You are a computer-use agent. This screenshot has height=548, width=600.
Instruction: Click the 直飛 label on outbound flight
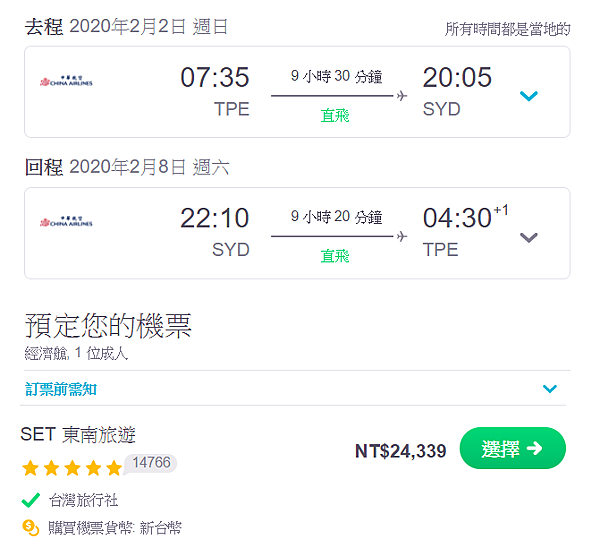click(x=335, y=115)
